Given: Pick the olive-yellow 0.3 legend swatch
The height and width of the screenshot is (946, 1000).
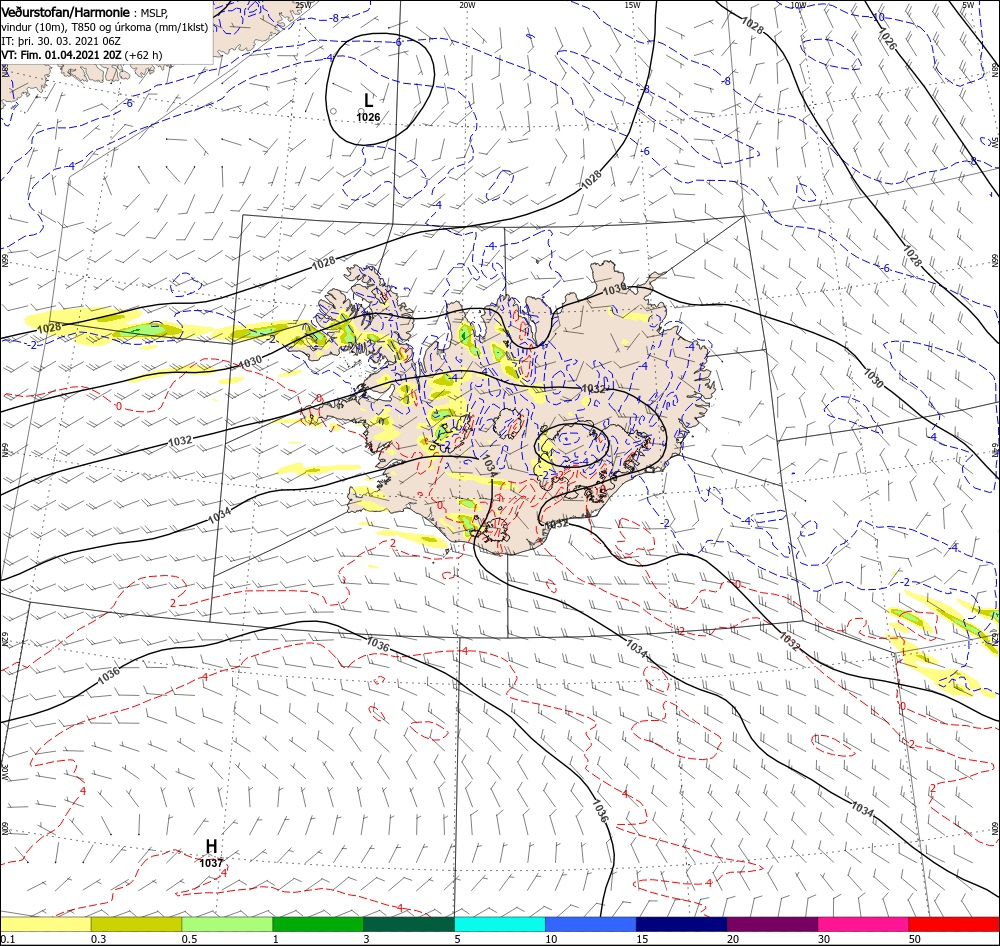Looking at the screenshot, I should pos(136,924).
